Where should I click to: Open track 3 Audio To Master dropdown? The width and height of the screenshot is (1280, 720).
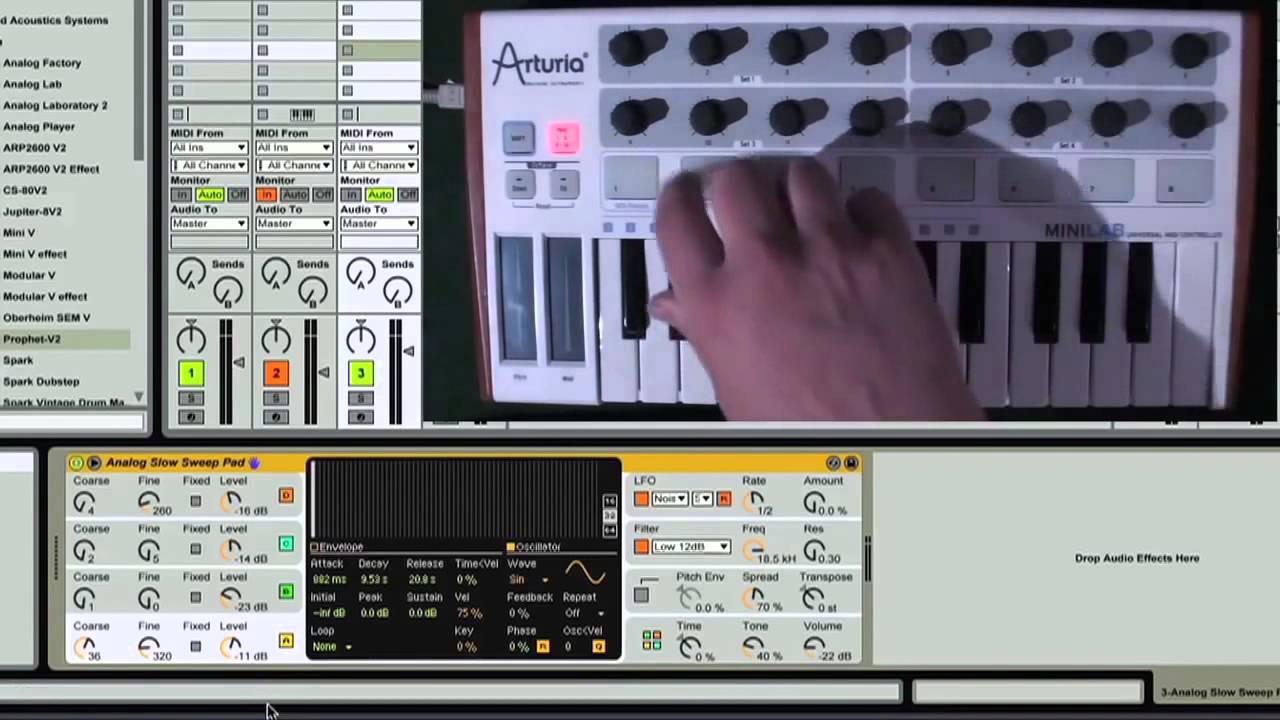tap(379, 224)
